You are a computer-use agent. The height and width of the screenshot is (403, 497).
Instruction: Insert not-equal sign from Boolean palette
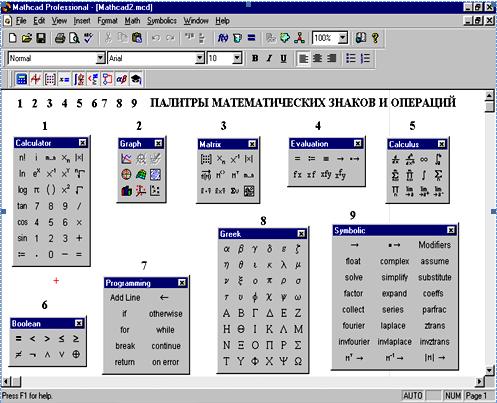click(18, 355)
